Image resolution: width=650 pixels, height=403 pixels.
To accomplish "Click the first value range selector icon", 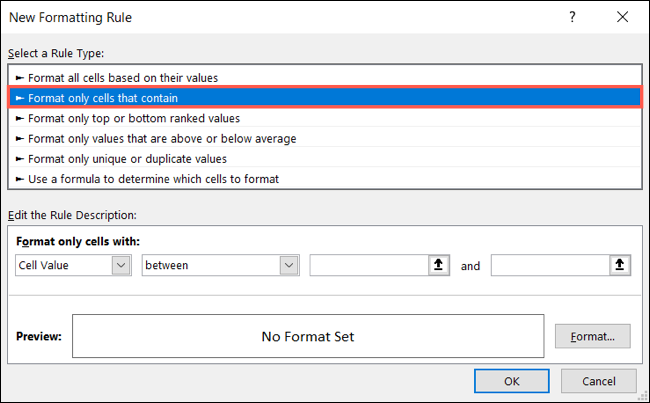I will (x=439, y=266).
